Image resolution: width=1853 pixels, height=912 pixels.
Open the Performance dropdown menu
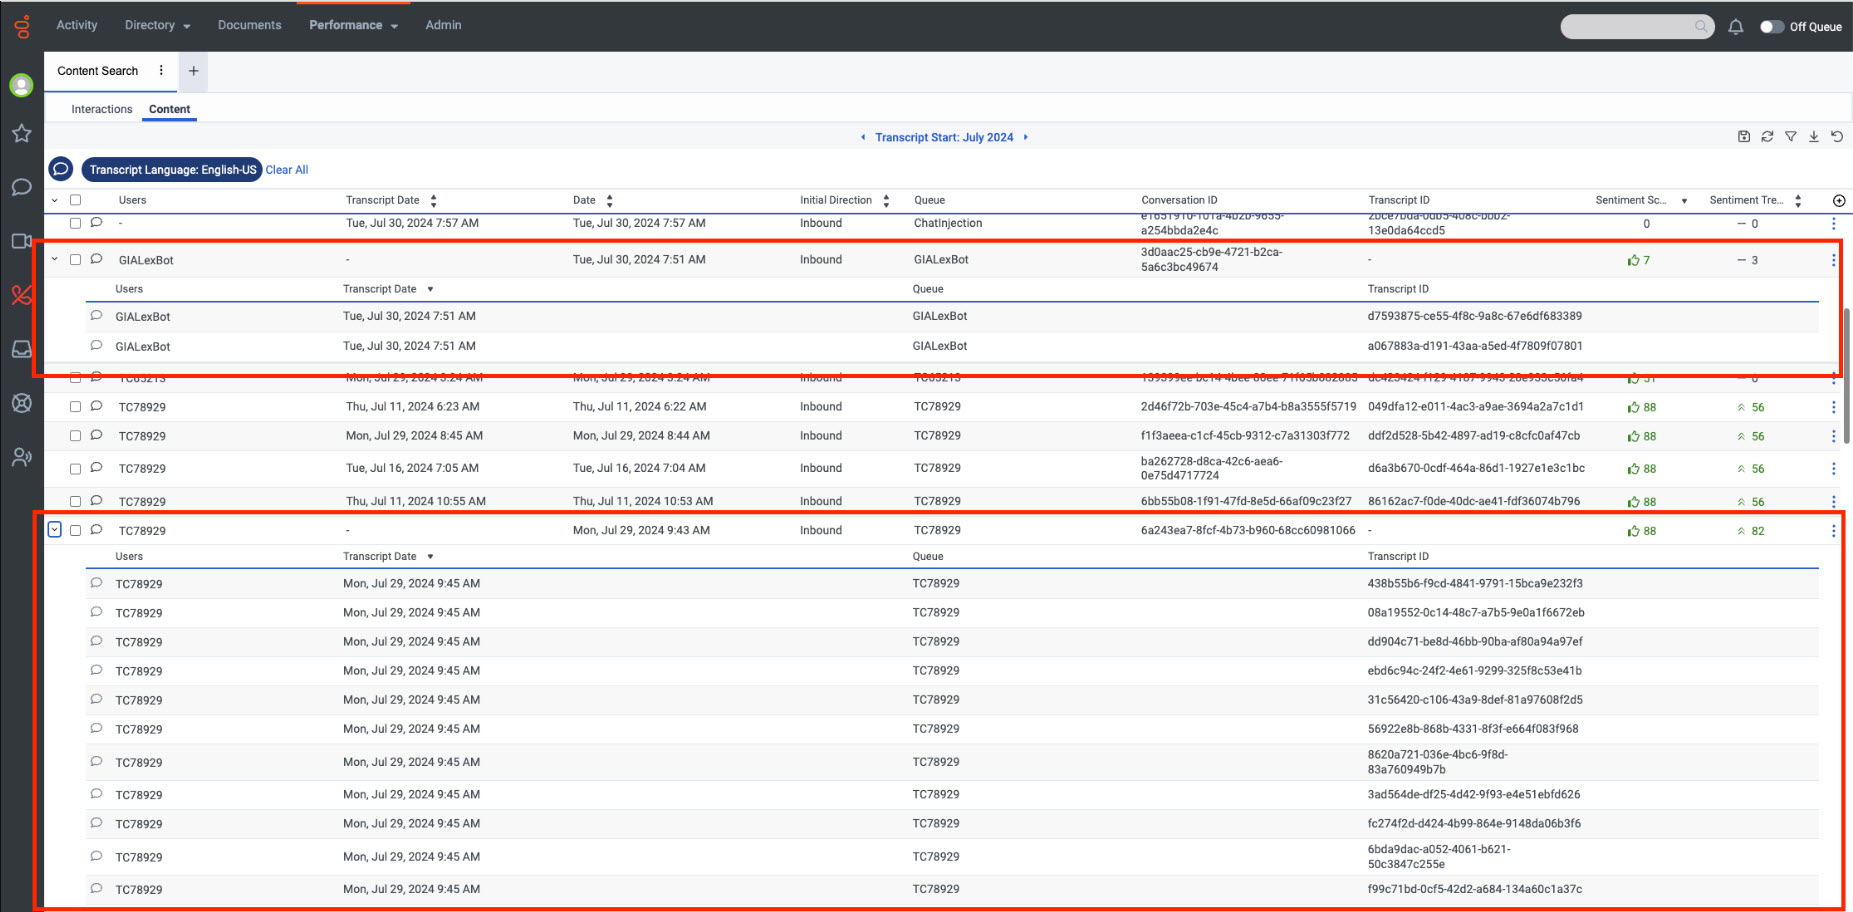coord(353,25)
